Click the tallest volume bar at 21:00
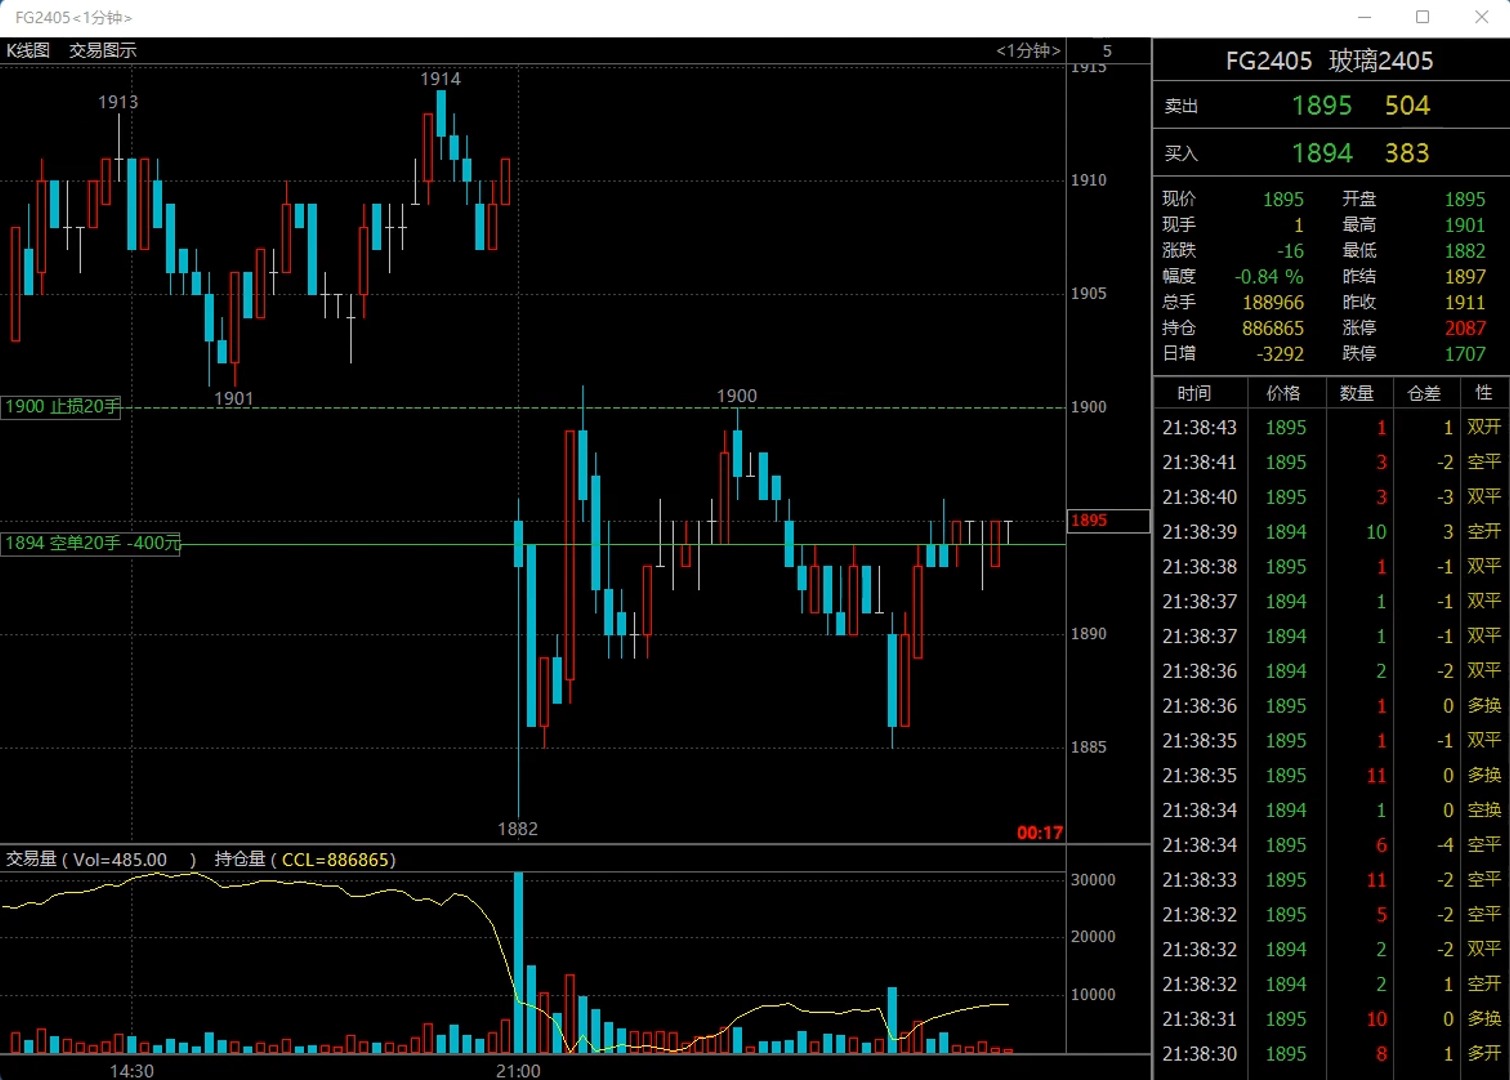1510x1080 pixels. pos(518,962)
